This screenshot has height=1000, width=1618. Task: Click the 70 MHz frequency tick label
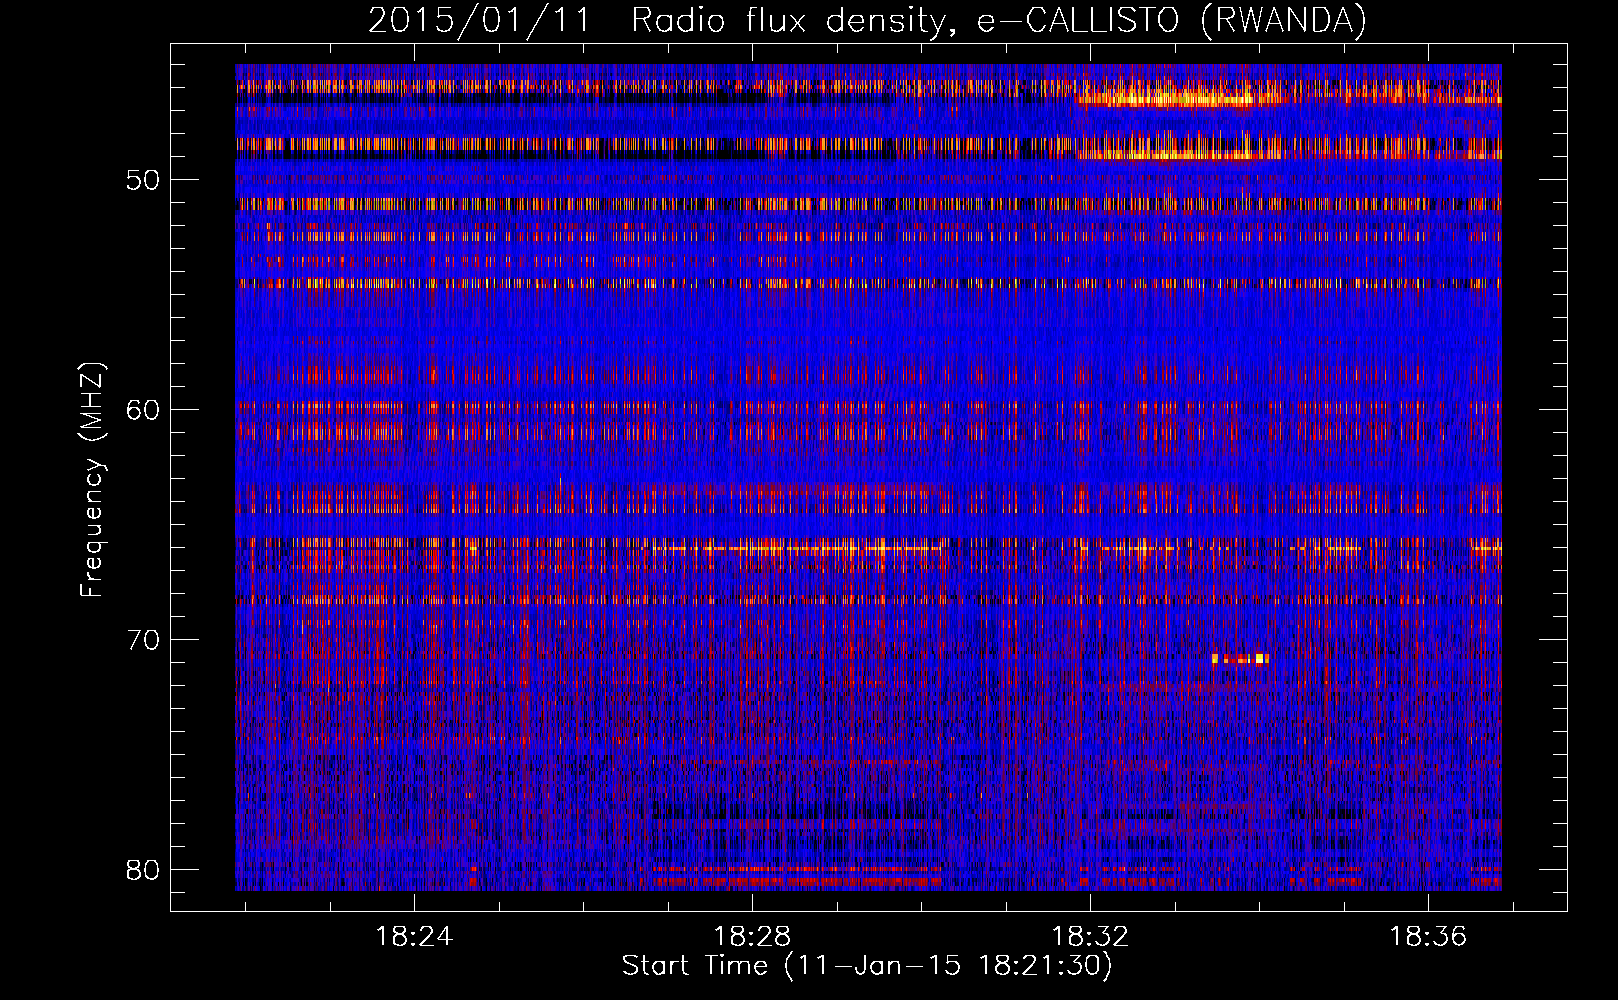click(x=143, y=640)
